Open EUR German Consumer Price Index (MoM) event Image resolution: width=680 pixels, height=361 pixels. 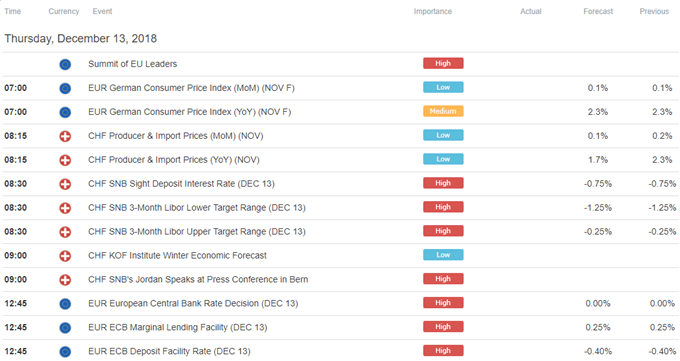pyautogui.click(x=191, y=88)
